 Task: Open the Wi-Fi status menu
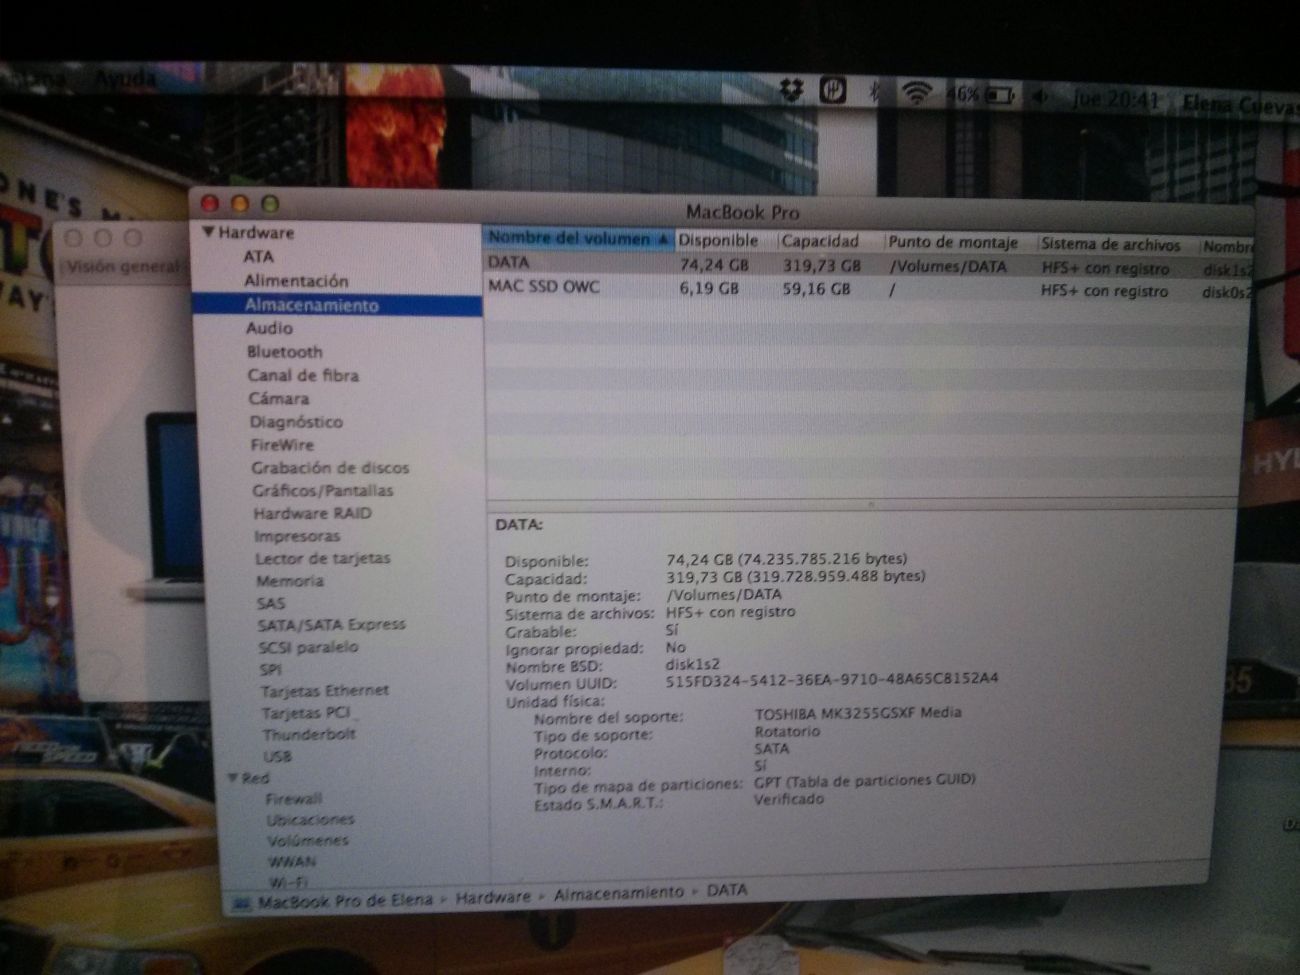coord(915,94)
